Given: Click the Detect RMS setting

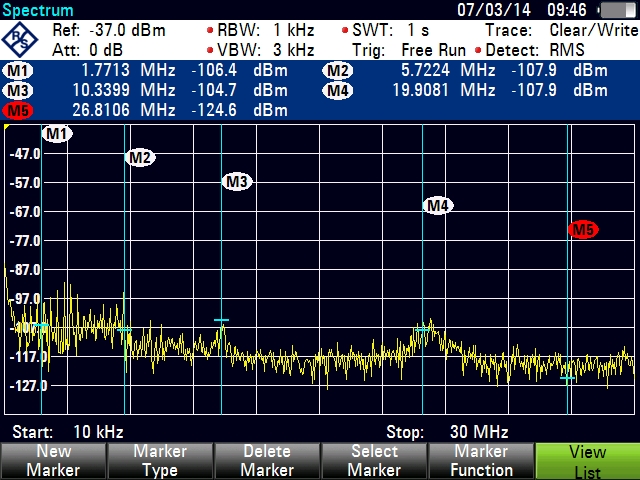Looking at the screenshot, I should pos(530,50).
